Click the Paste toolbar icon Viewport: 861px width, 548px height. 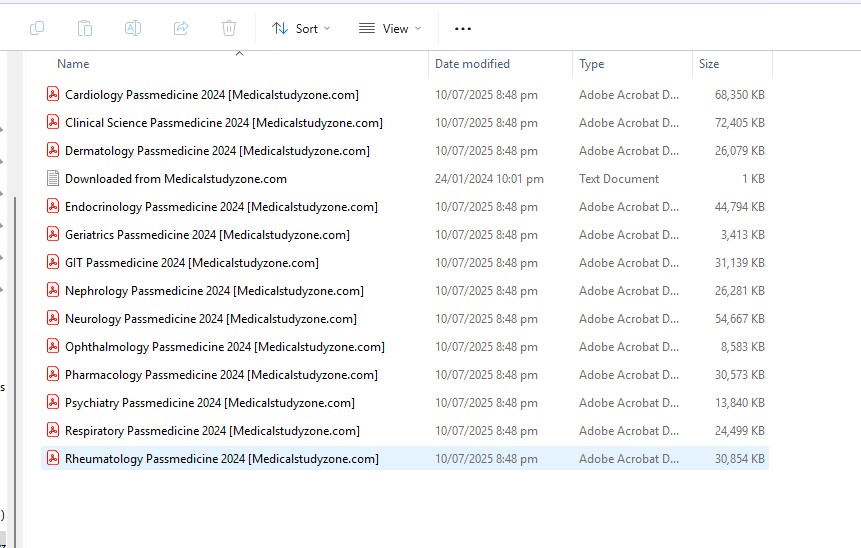[85, 28]
